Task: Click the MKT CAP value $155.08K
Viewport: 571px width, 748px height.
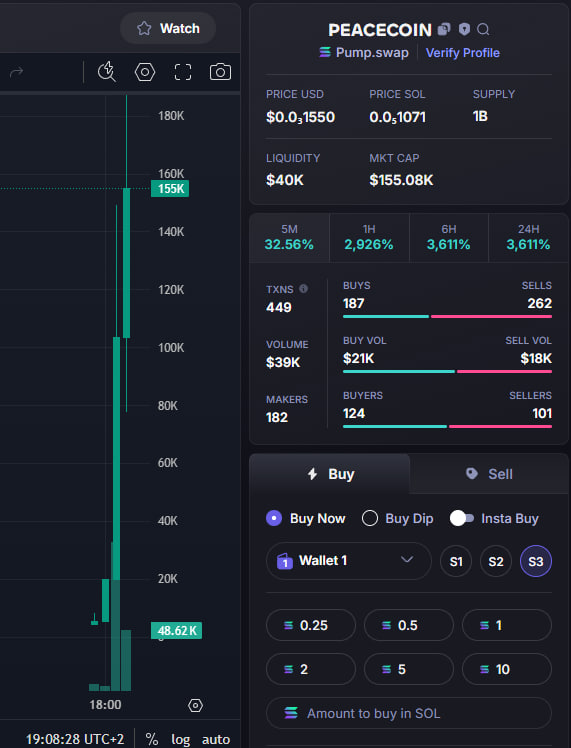Action: point(401,180)
